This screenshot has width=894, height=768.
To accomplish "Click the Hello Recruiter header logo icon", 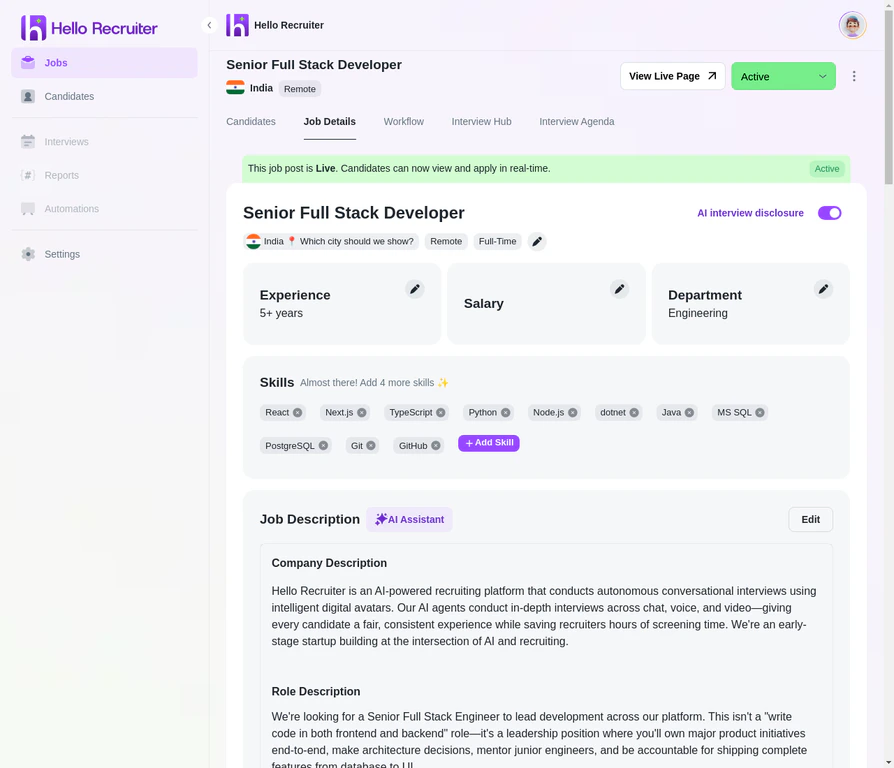I will [x=237, y=25].
